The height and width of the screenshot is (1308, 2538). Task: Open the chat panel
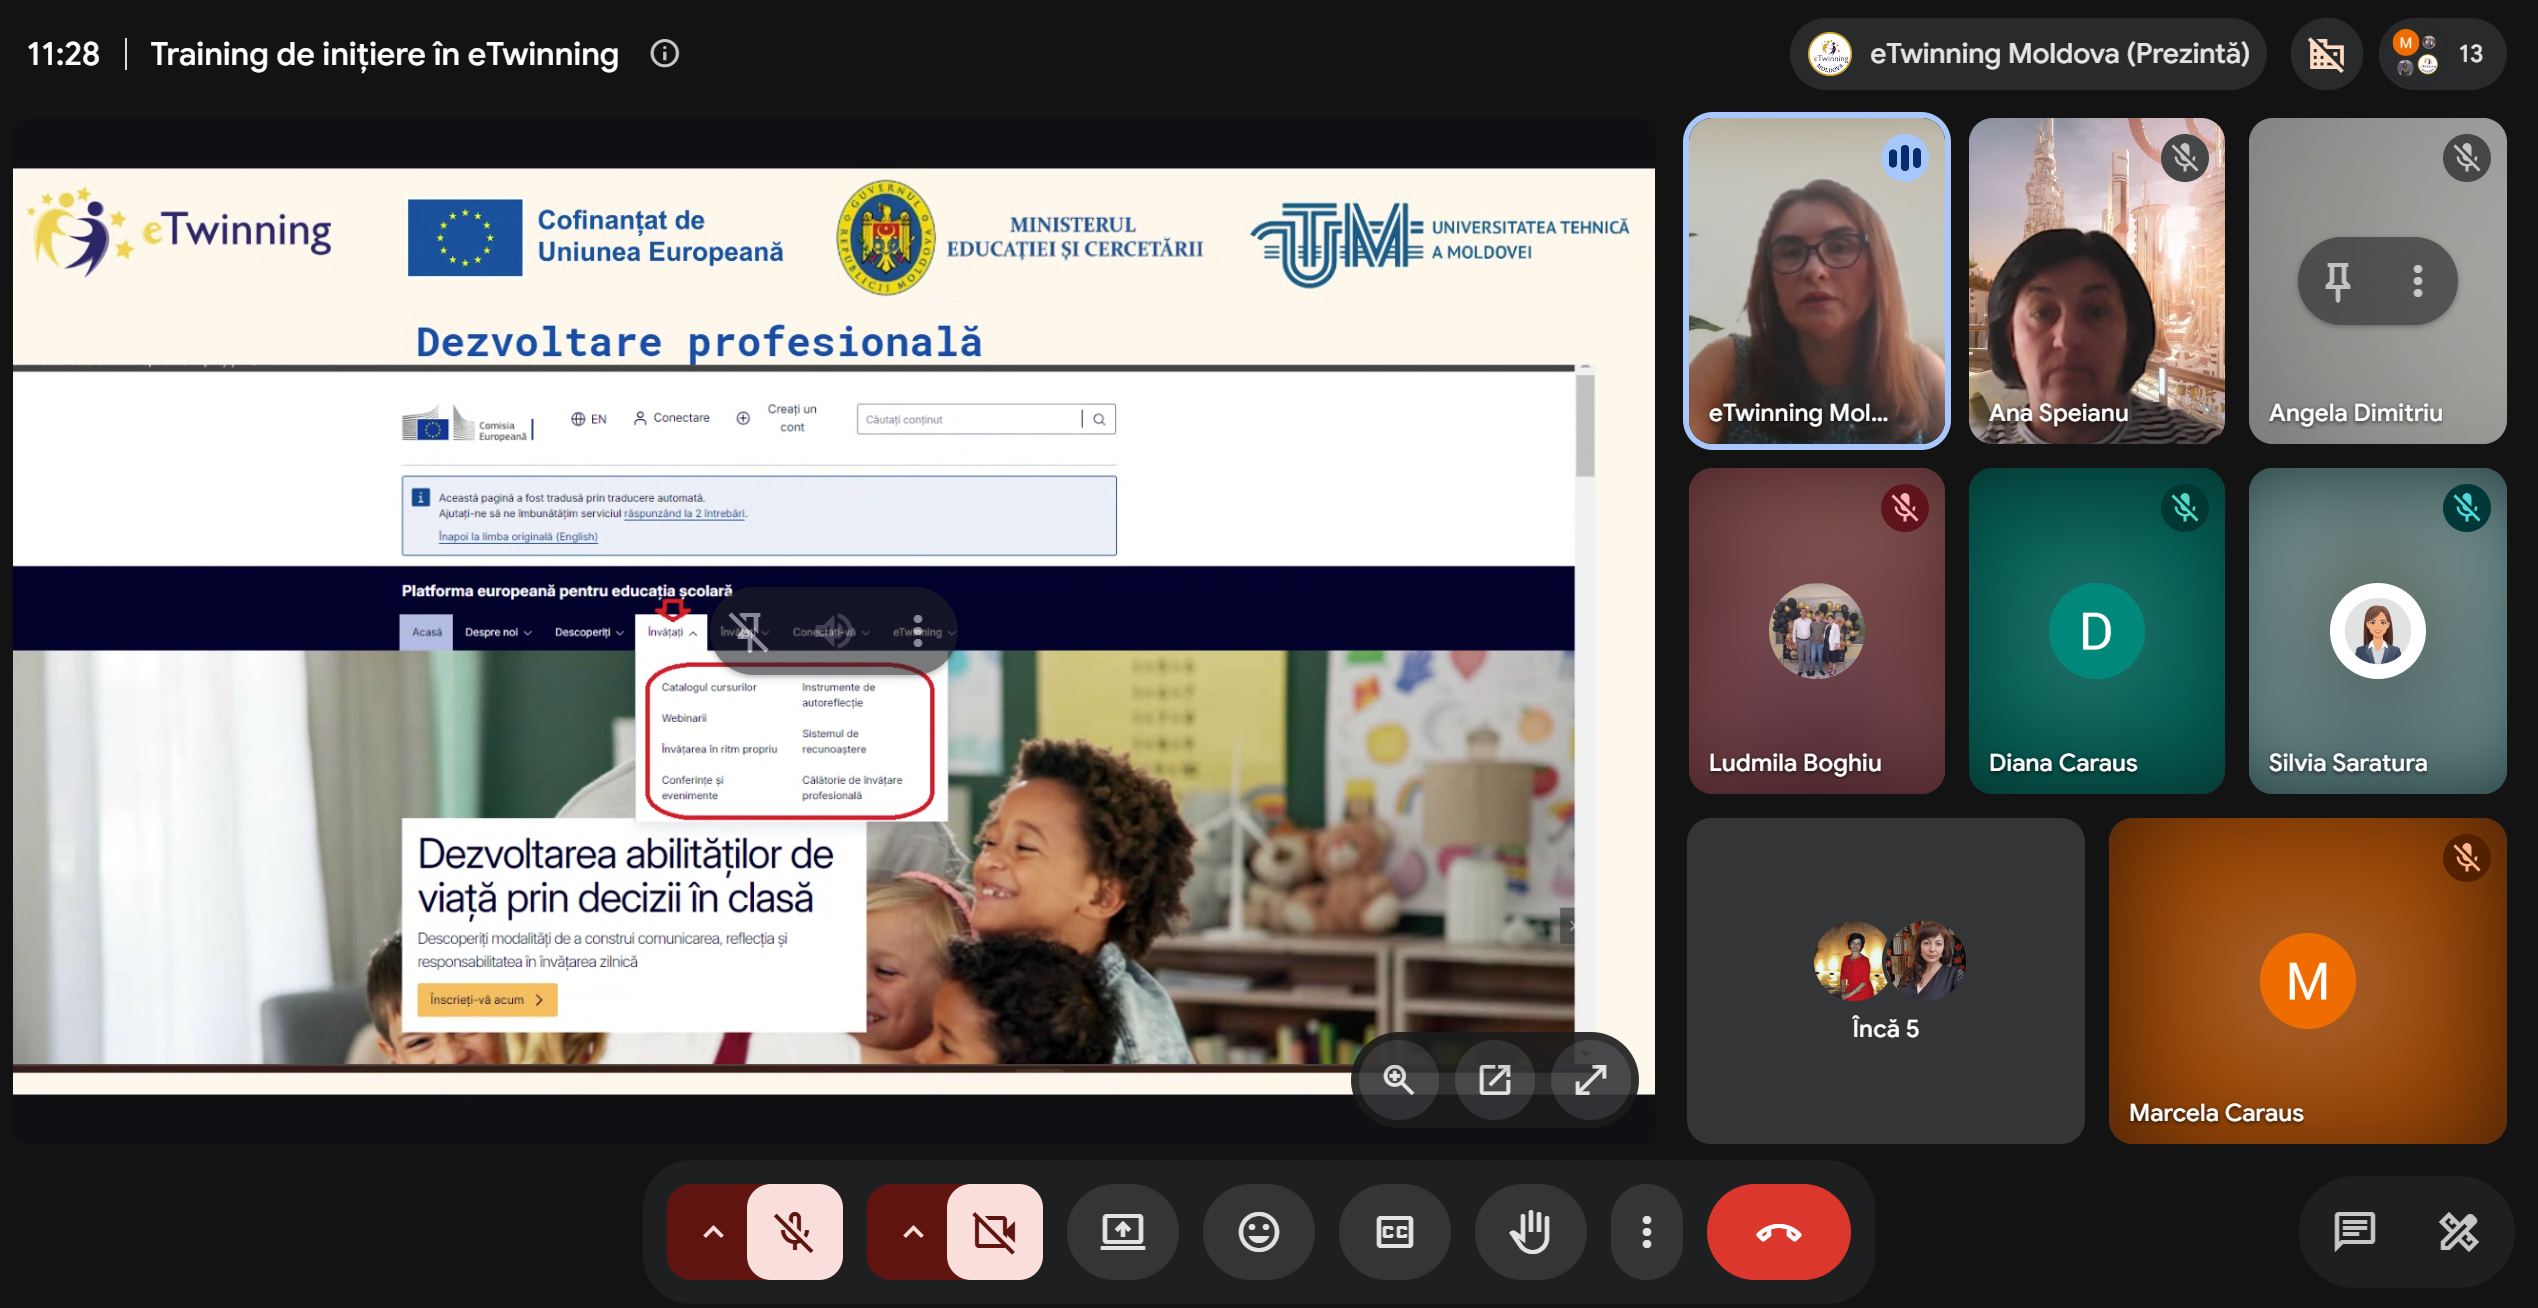click(2354, 1231)
